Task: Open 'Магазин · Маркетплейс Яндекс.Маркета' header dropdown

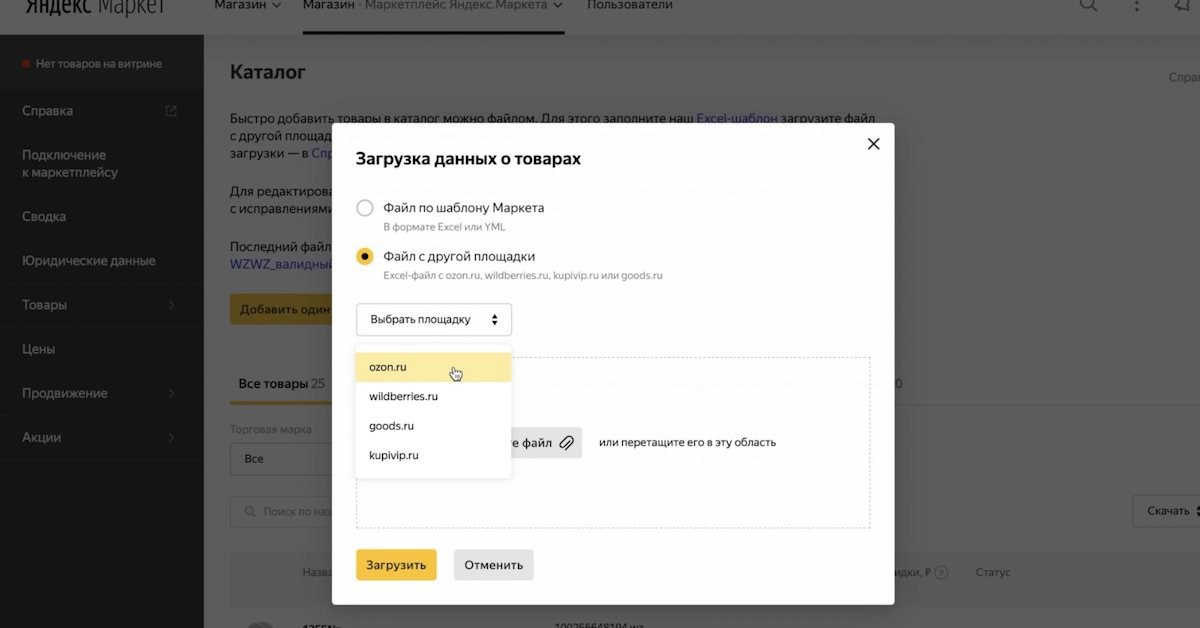Action: click(x=433, y=5)
